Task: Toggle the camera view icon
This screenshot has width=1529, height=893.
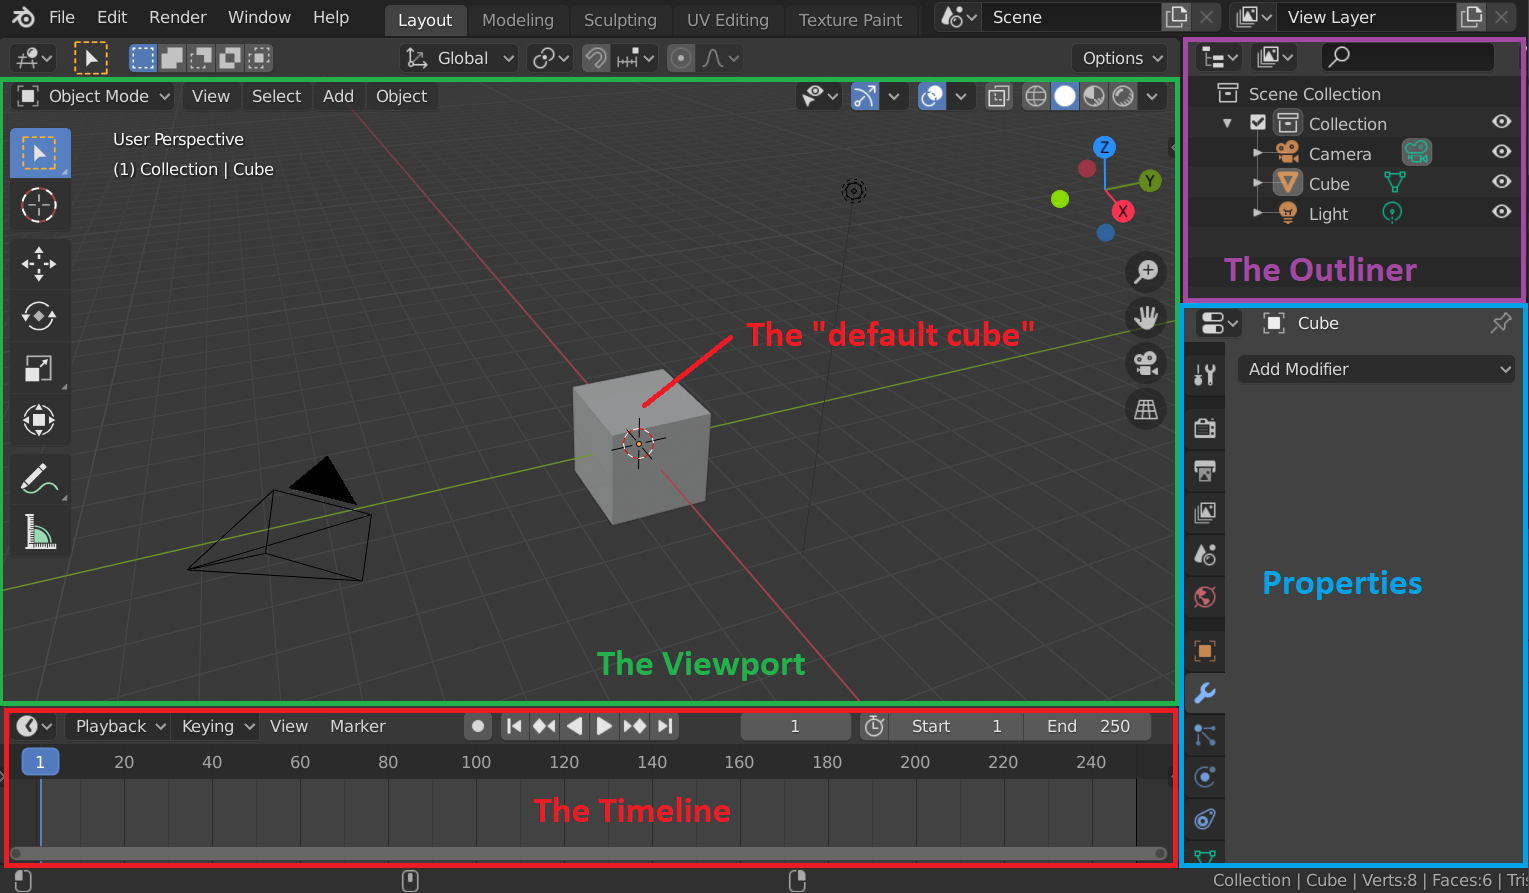Action: click(x=1146, y=362)
